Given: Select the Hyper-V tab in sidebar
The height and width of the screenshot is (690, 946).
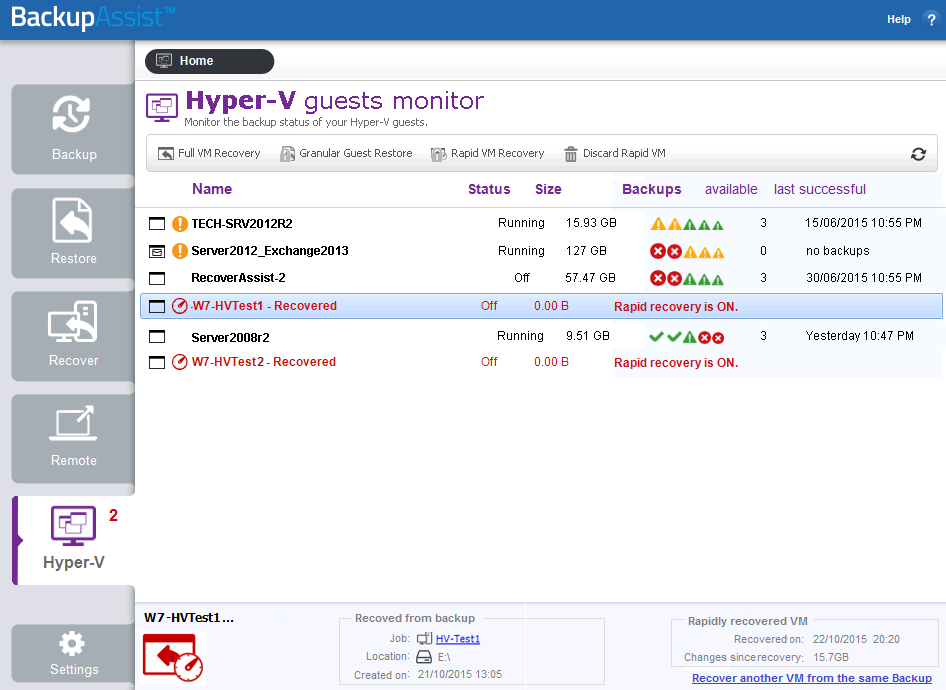Looking at the screenshot, I should (x=74, y=540).
